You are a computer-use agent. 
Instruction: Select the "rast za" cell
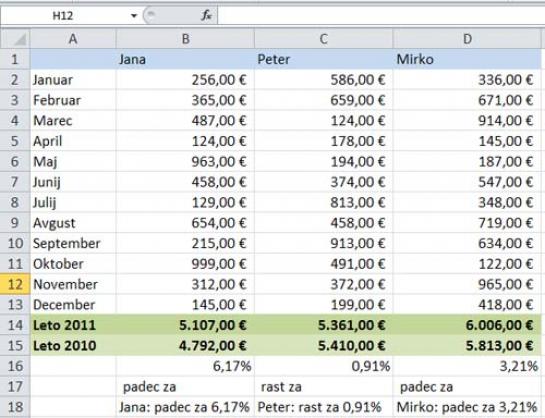pyautogui.click(x=324, y=387)
